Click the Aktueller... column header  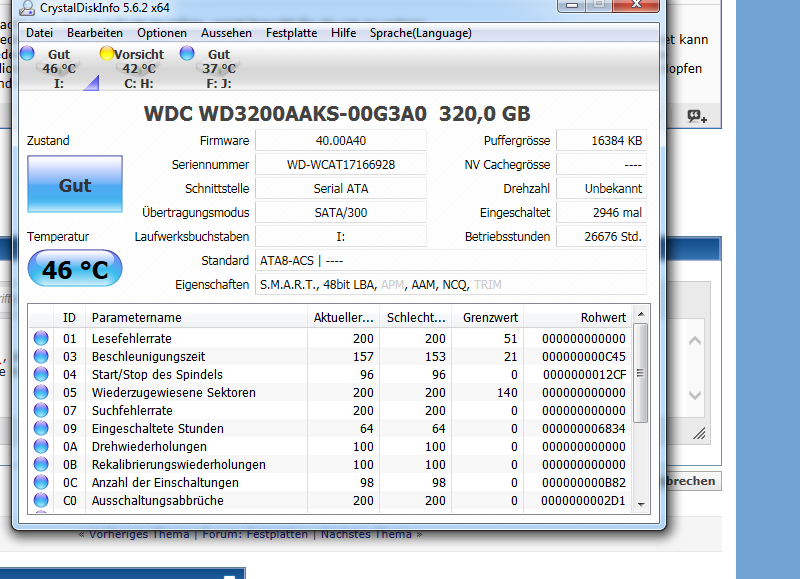click(x=343, y=317)
